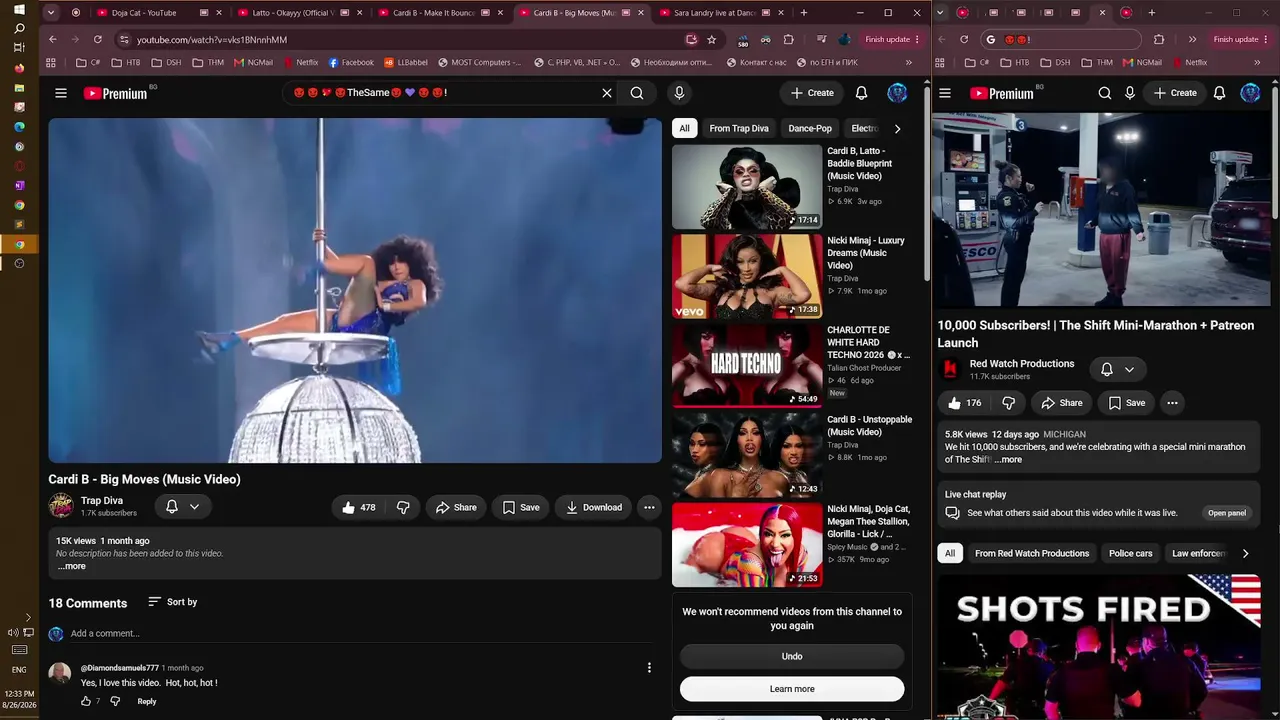Open the Charlotte de Witte Hard Techno thumbnail
Screen dimensions: 1280x720
click(747, 366)
